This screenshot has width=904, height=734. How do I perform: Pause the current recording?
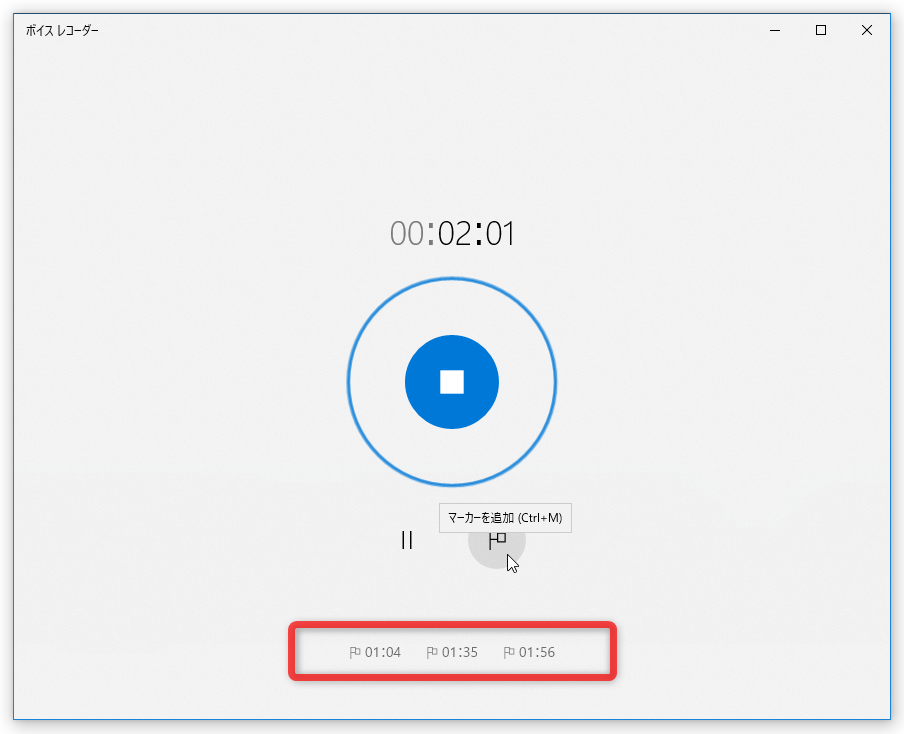pyautogui.click(x=406, y=540)
